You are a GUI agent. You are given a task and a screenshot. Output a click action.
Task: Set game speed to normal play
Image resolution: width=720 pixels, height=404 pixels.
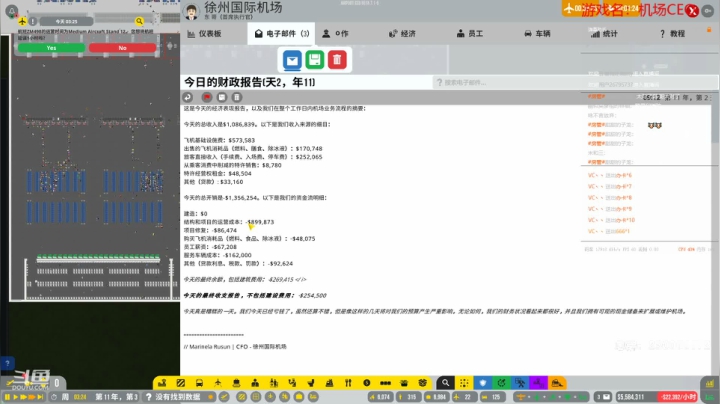[15, 397]
